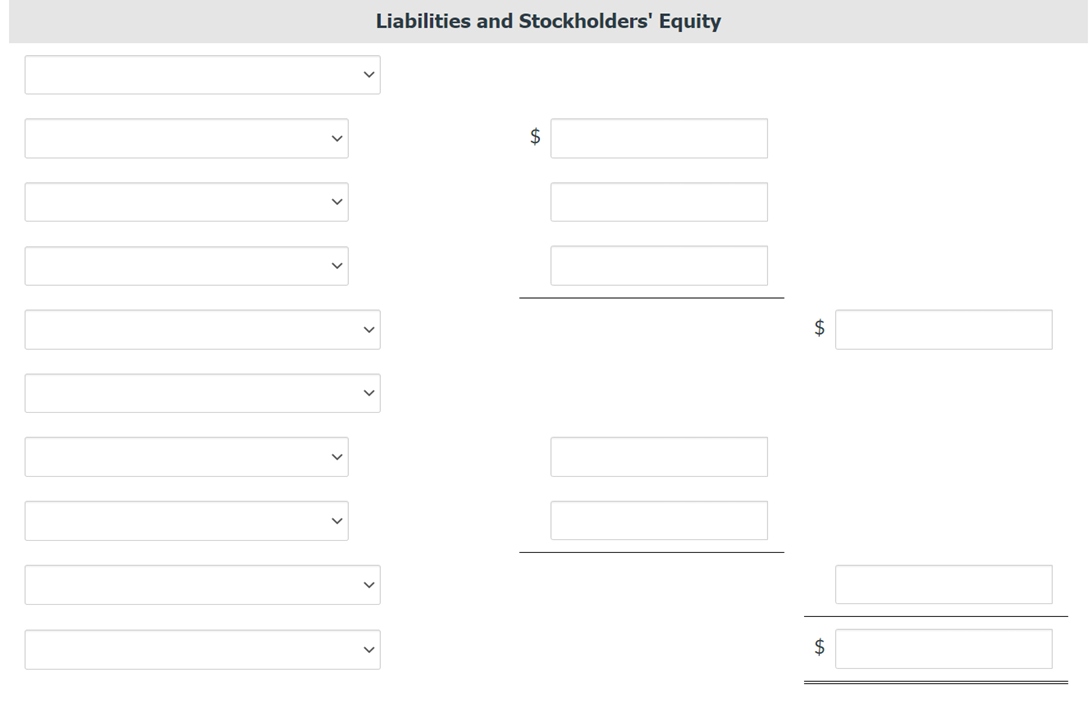Screen dimensions: 1090x707
Task: Expand the fourth dropdown above the subtotal line
Action: pos(186,265)
